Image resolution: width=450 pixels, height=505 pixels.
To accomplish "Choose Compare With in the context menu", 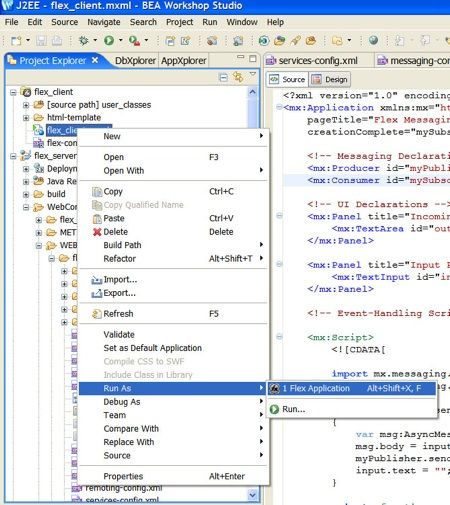I will 173,428.
